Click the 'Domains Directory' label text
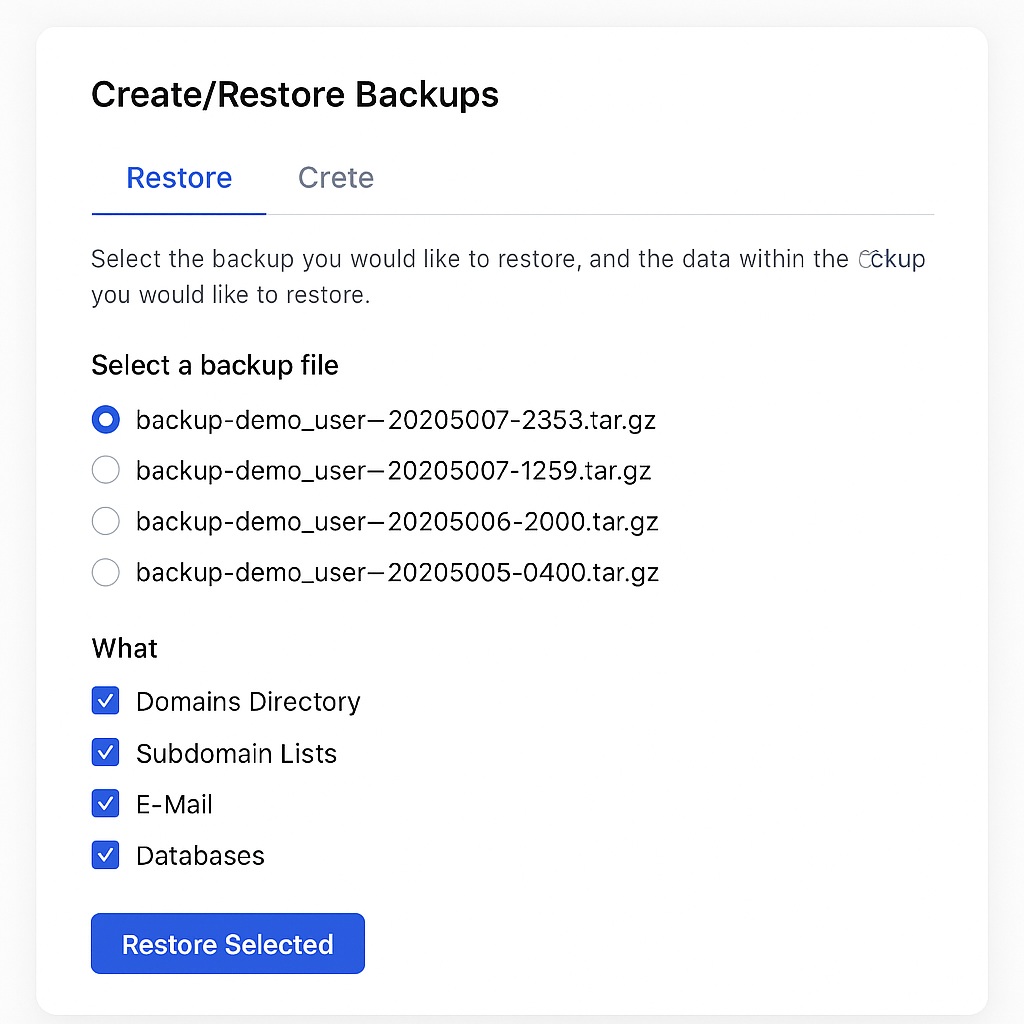This screenshot has height=1024, width=1024. (x=248, y=702)
